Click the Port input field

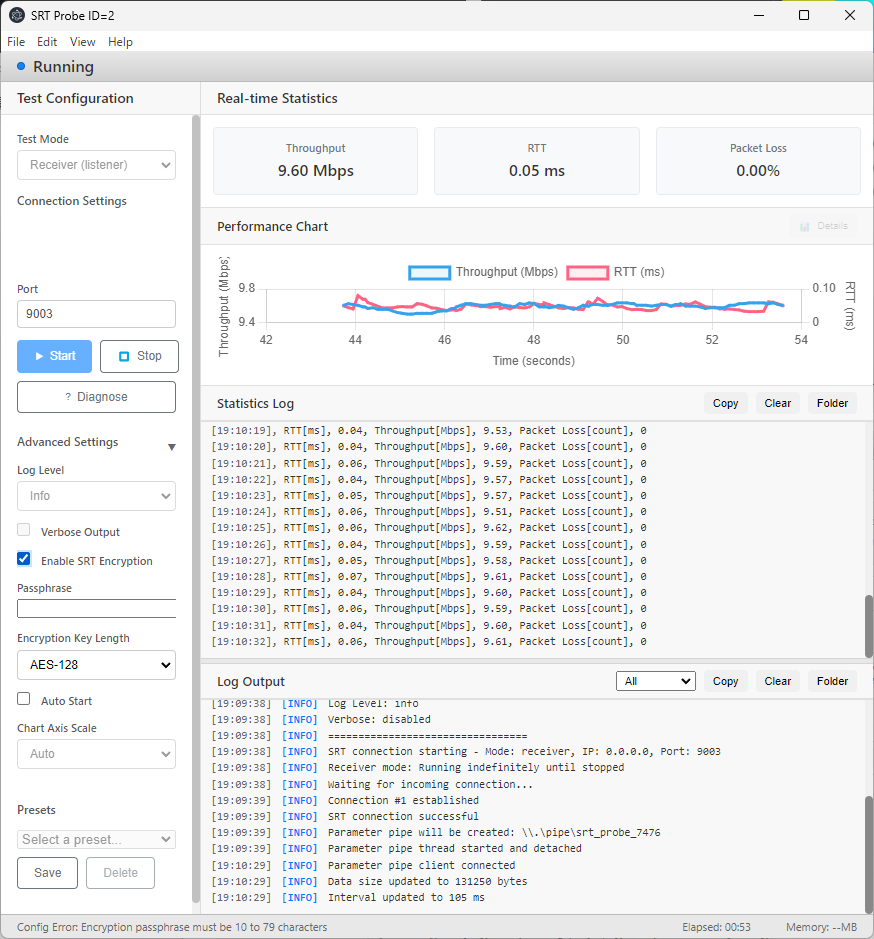click(96, 314)
